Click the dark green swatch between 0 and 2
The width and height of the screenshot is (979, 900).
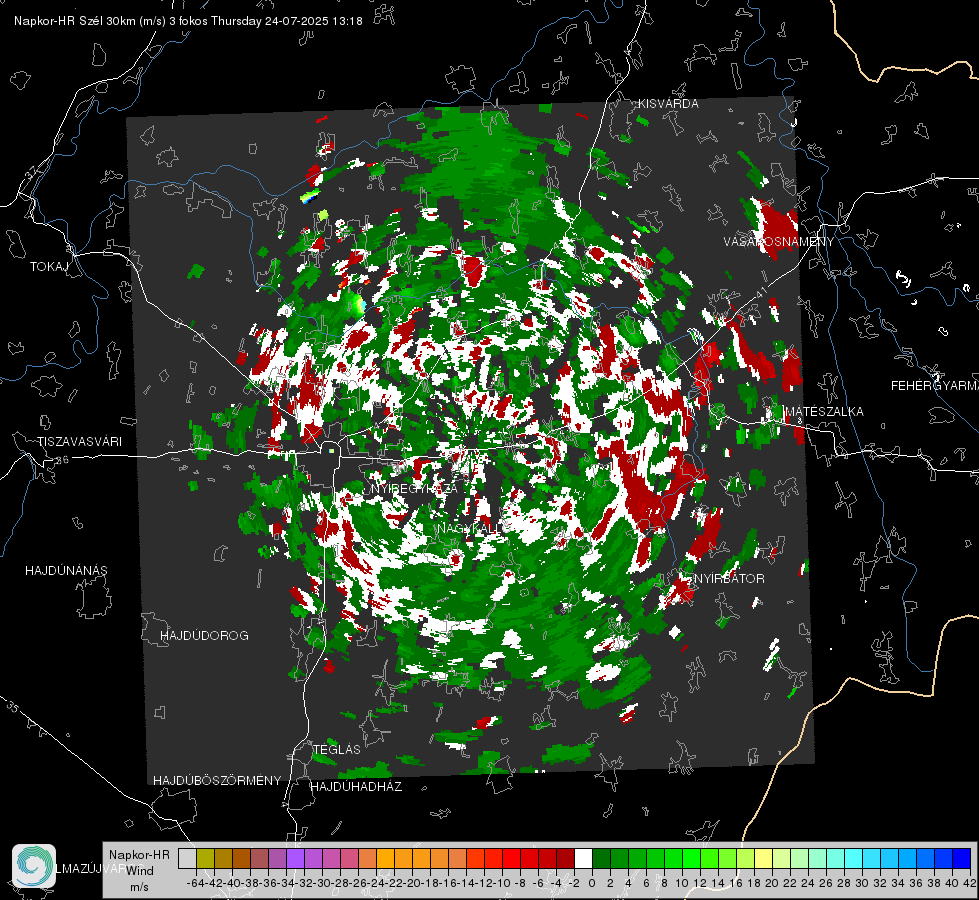pos(601,858)
